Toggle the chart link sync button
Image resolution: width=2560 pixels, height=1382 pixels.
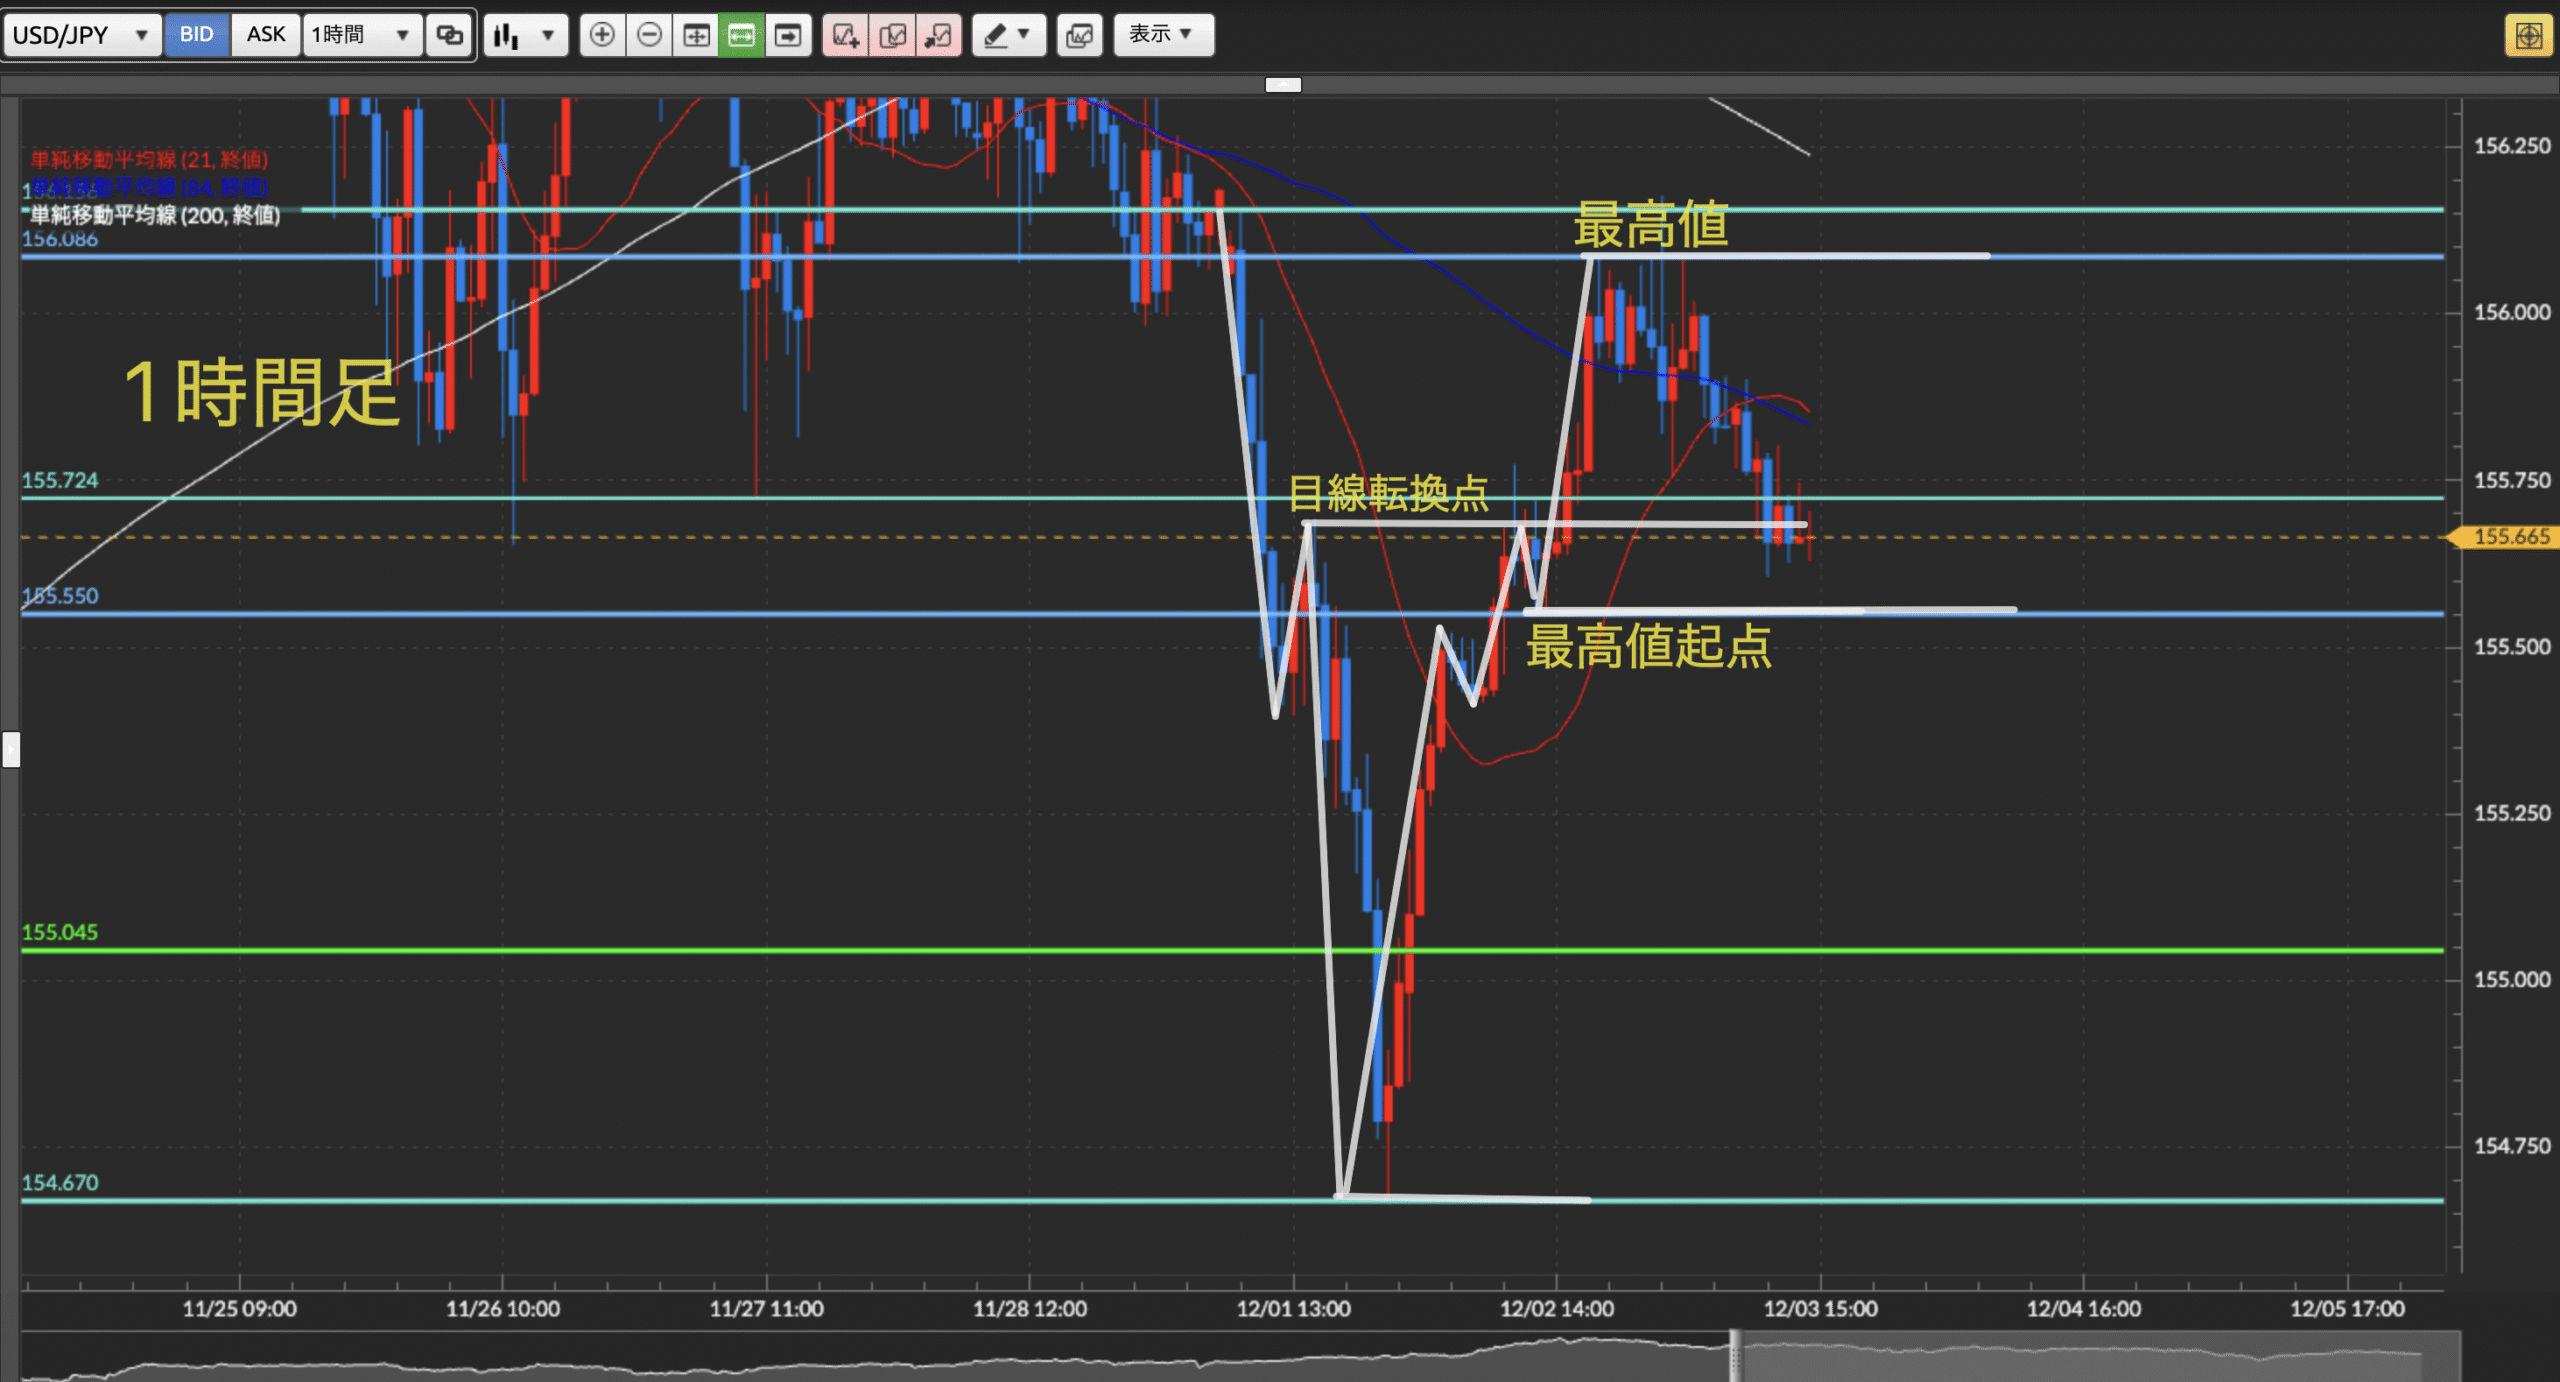point(449,35)
